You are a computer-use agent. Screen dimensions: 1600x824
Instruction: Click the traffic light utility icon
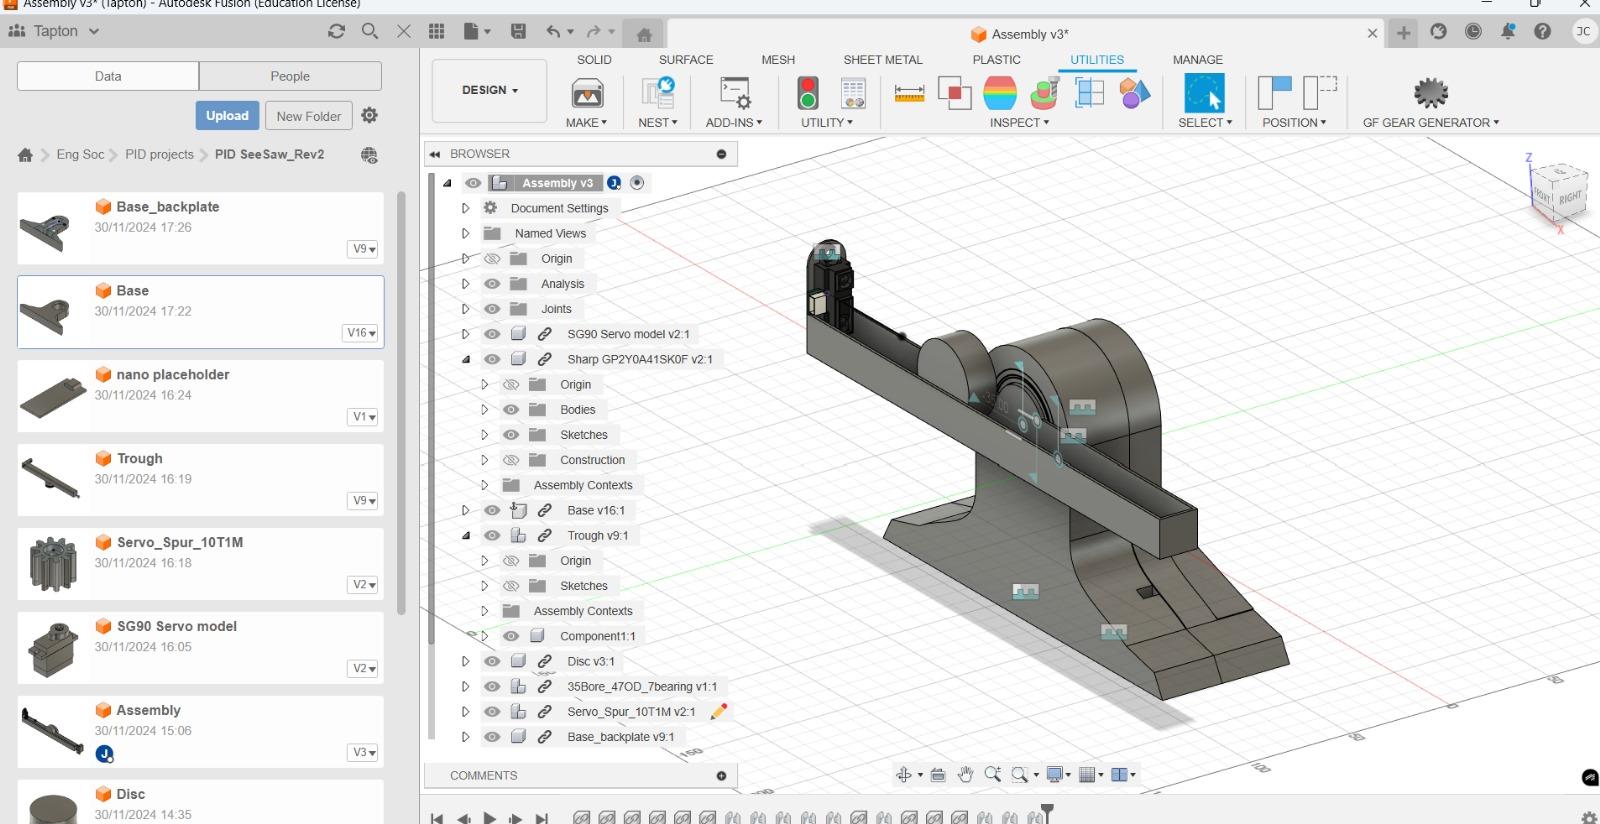pyautogui.click(x=808, y=93)
